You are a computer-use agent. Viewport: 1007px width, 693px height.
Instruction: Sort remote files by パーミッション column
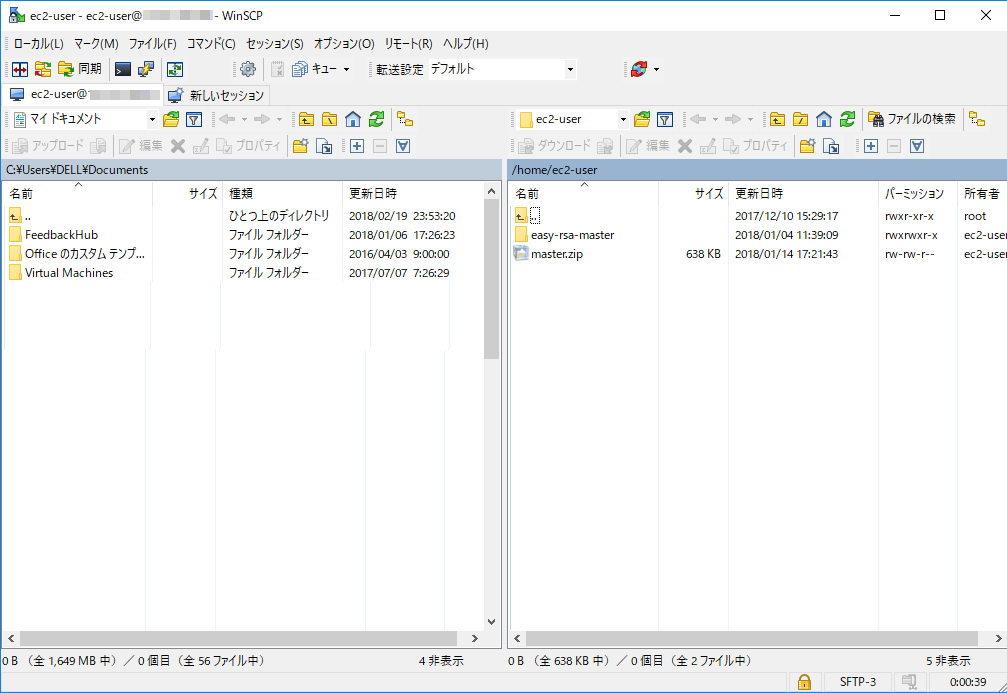pyautogui.click(x=917, y=193)
